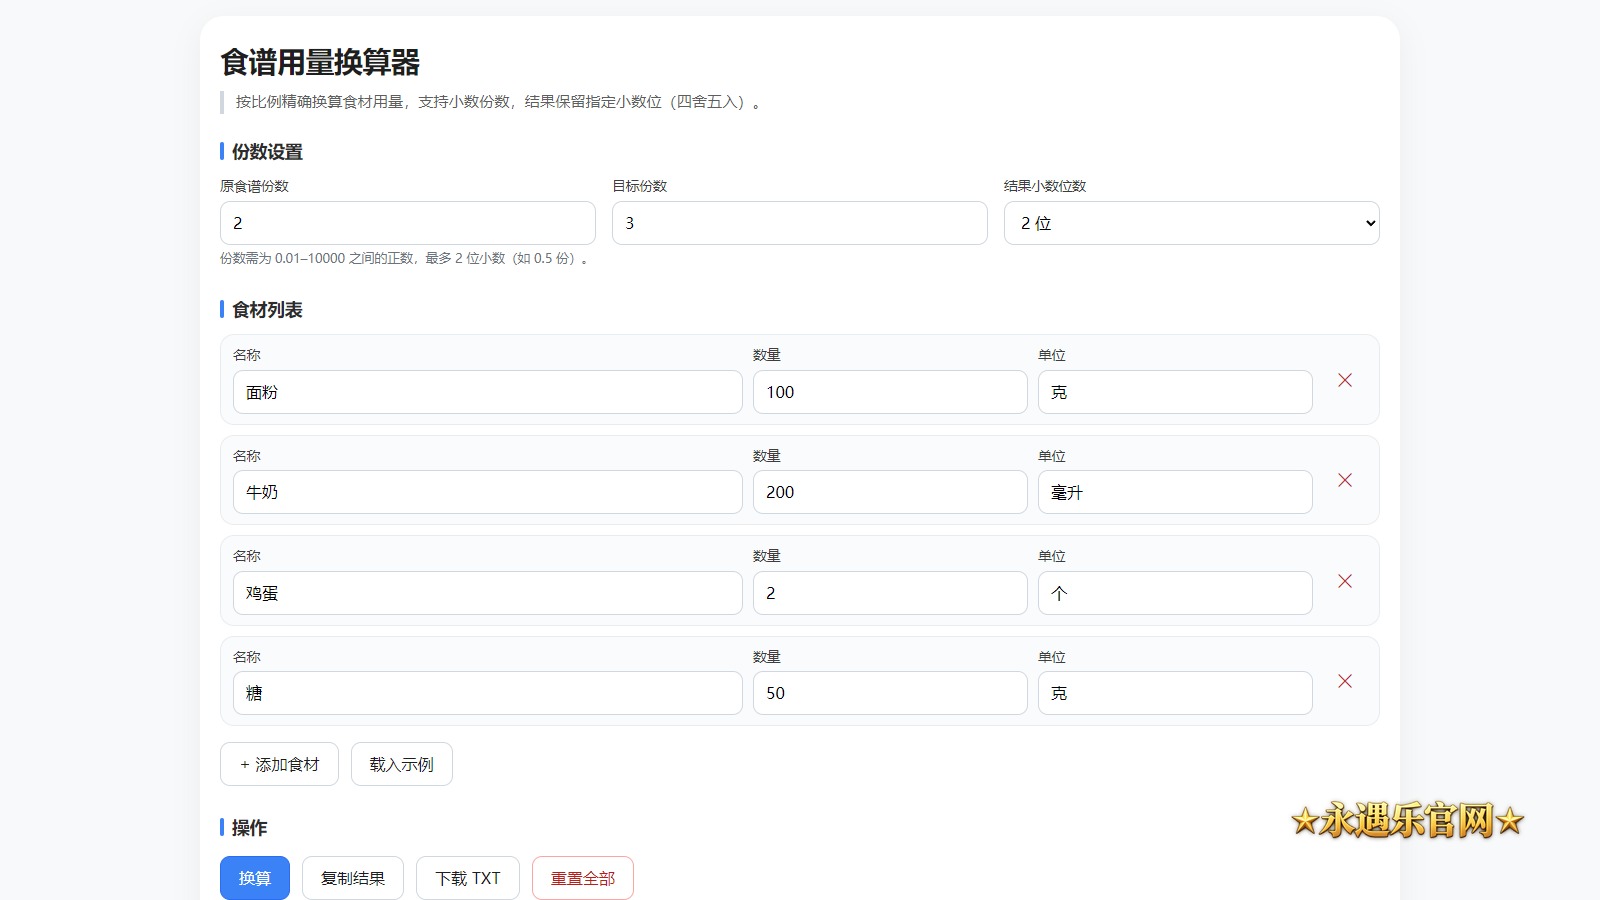Delete the 牛奶 ingredient row

[1345, 480]
